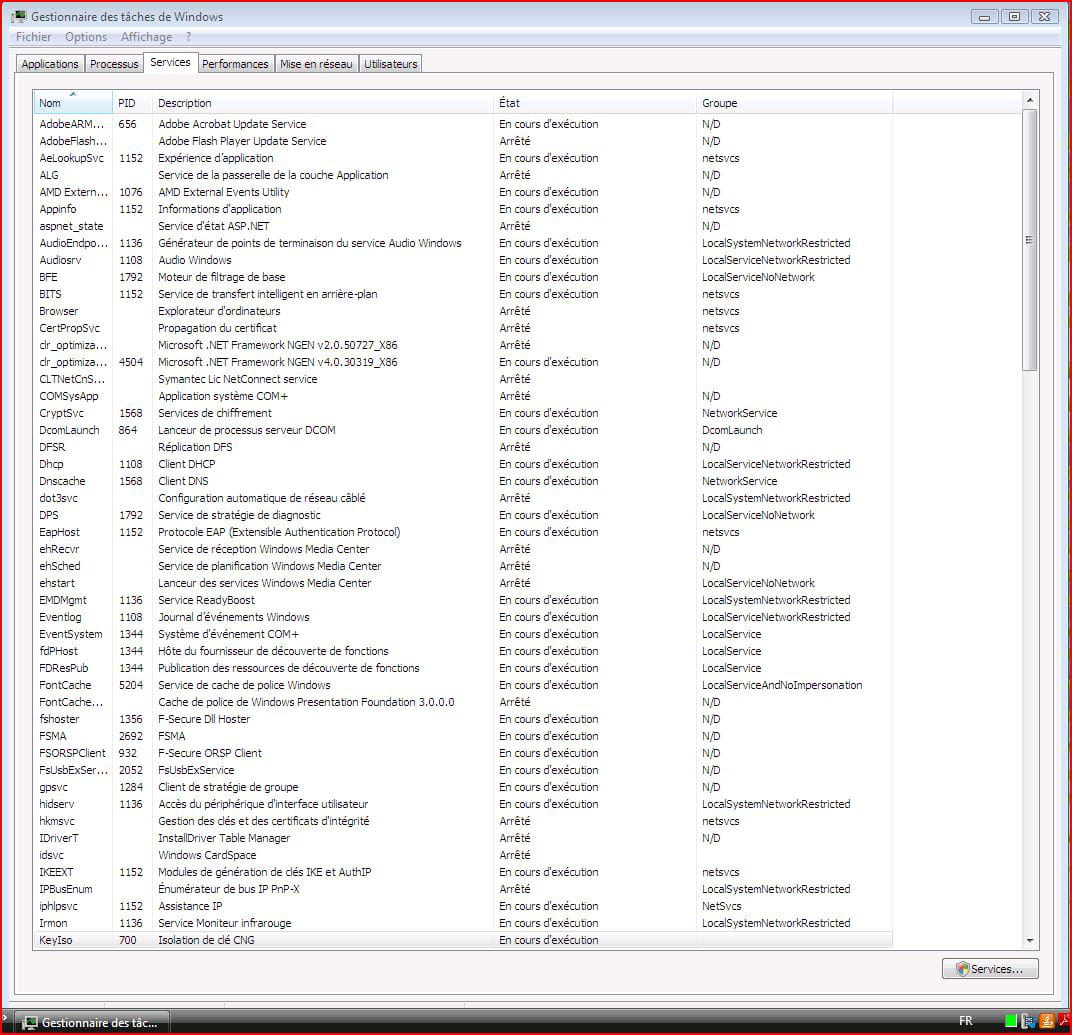1072x1035 pixels.
Task: Select the ehRecvr service row
Action: click(462, 549)
